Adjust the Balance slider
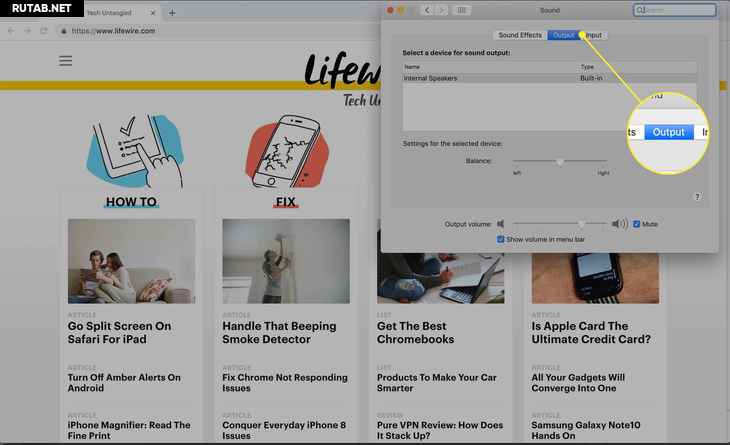730x445 pixels. (x=560, y=161)
